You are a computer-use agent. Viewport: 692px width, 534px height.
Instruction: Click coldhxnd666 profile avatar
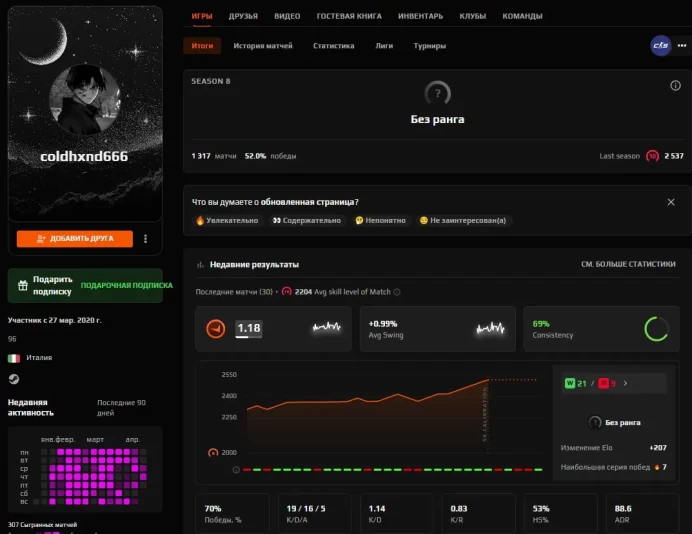coord(85,99)
